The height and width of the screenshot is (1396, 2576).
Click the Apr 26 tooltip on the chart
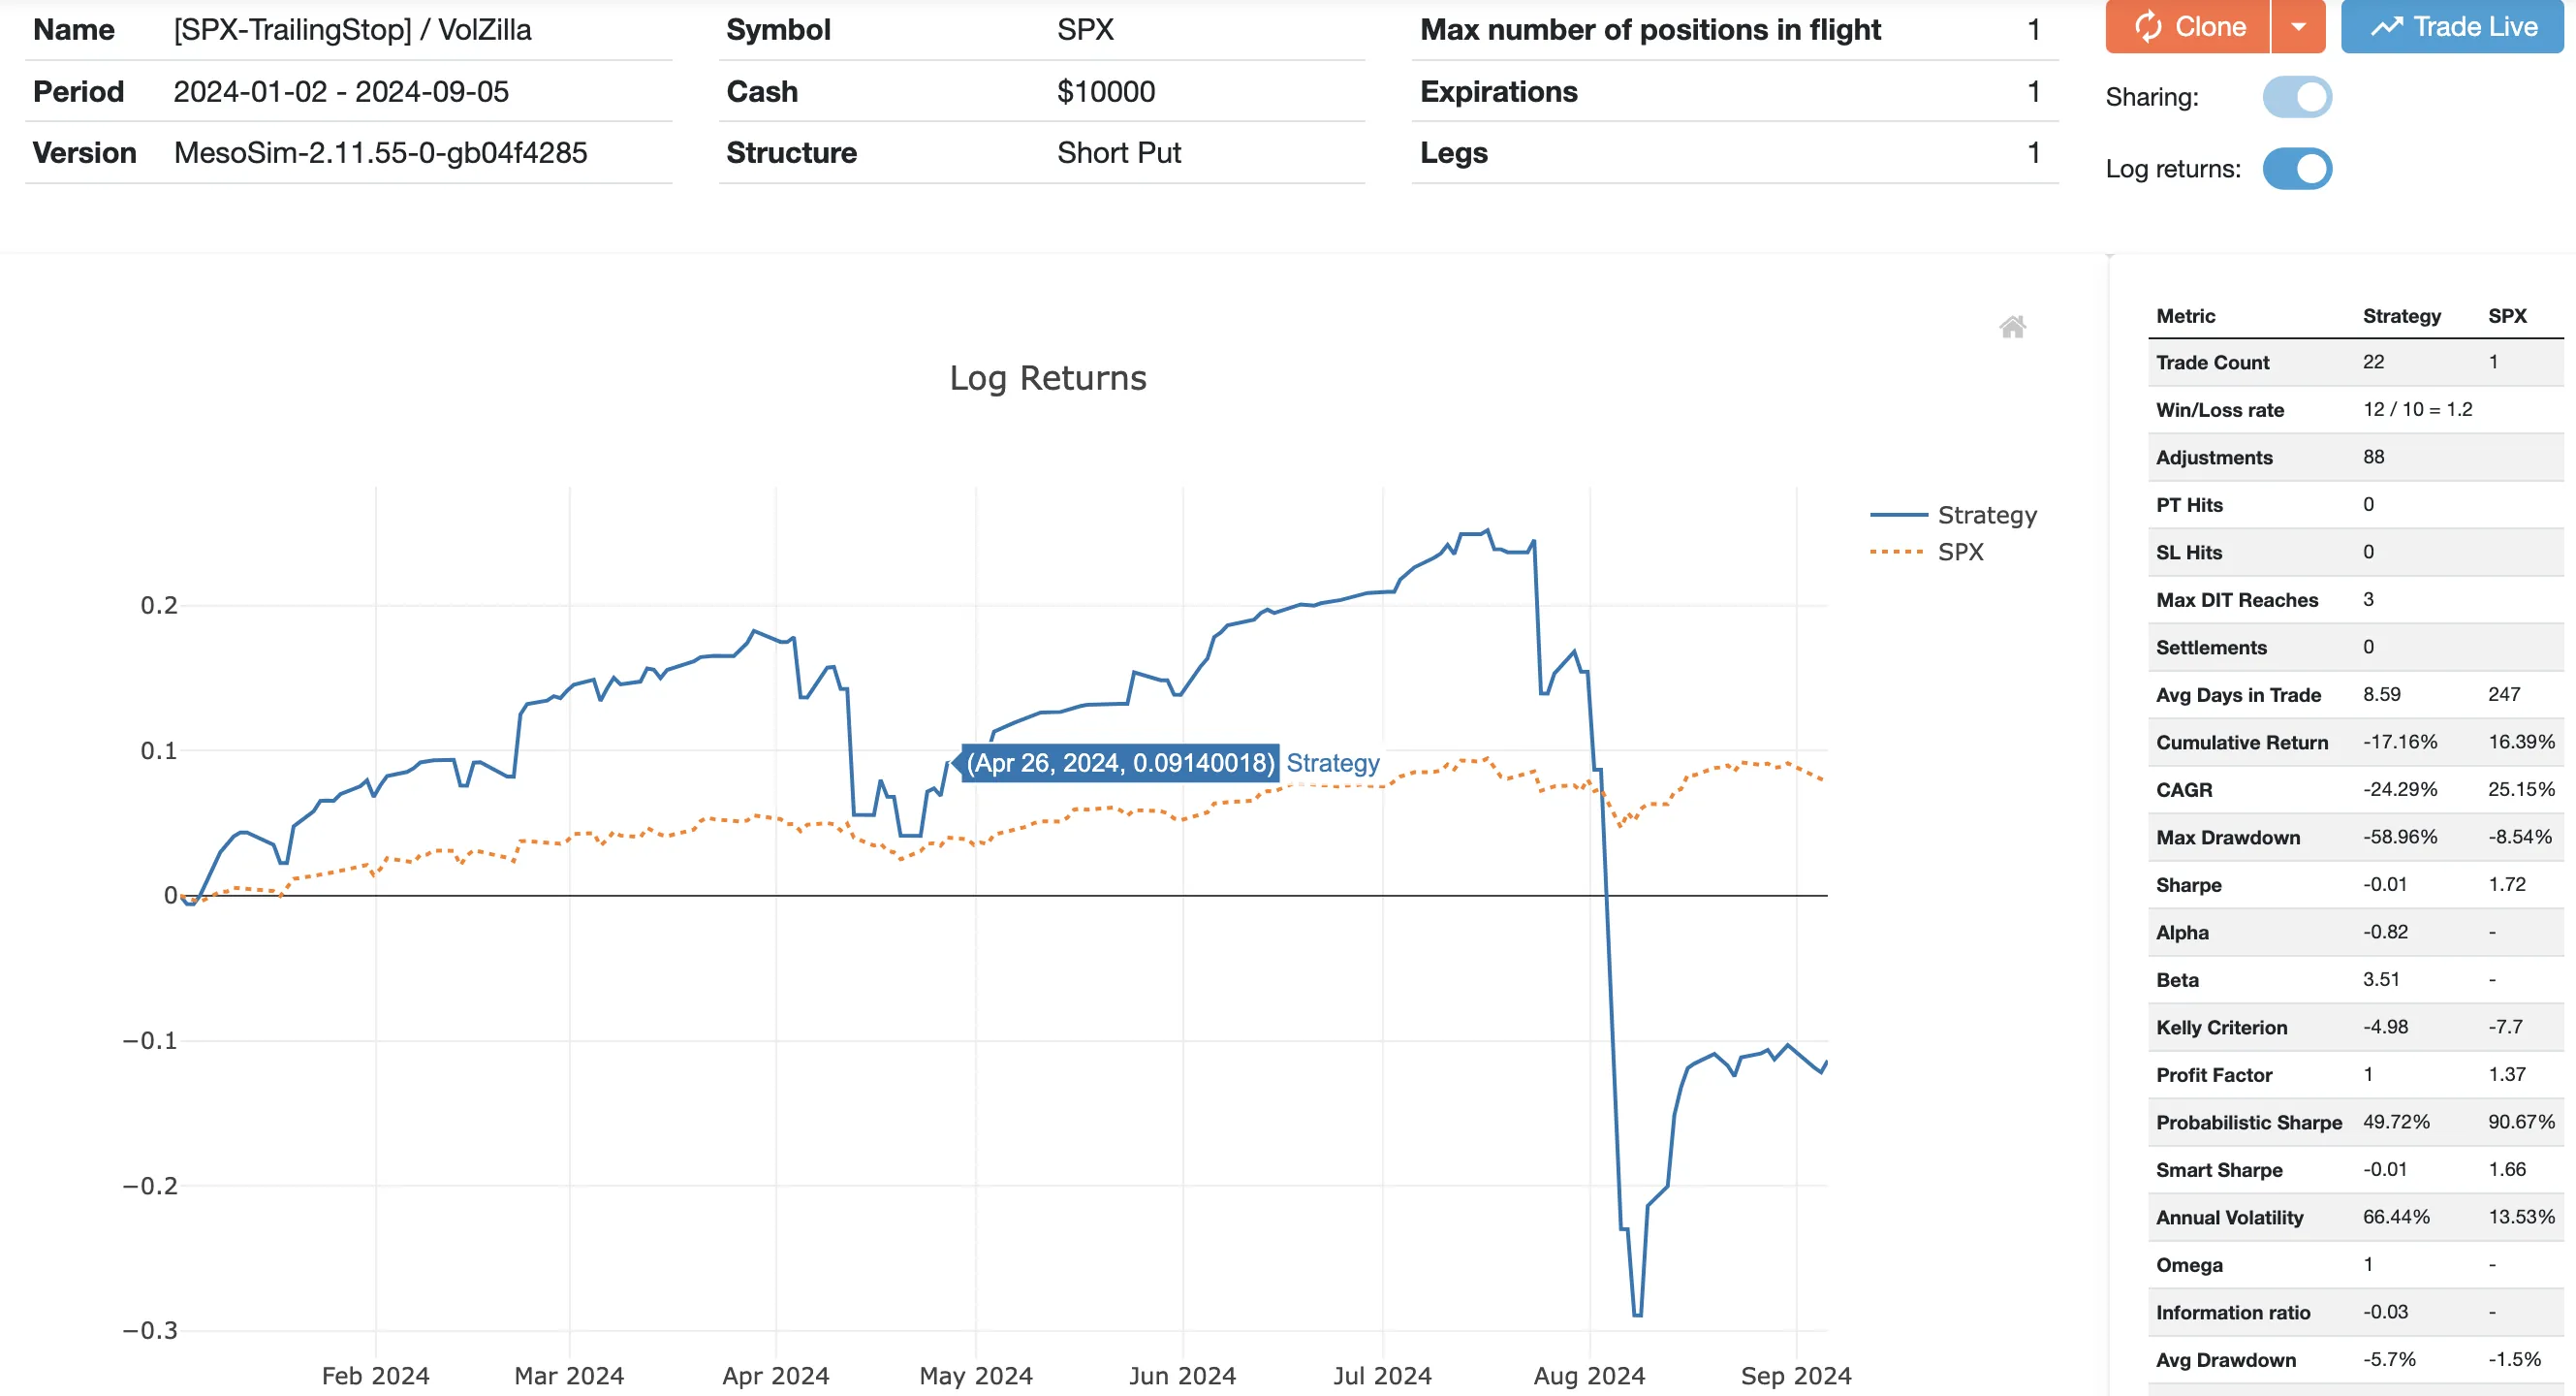click(x=1120, y=761)
